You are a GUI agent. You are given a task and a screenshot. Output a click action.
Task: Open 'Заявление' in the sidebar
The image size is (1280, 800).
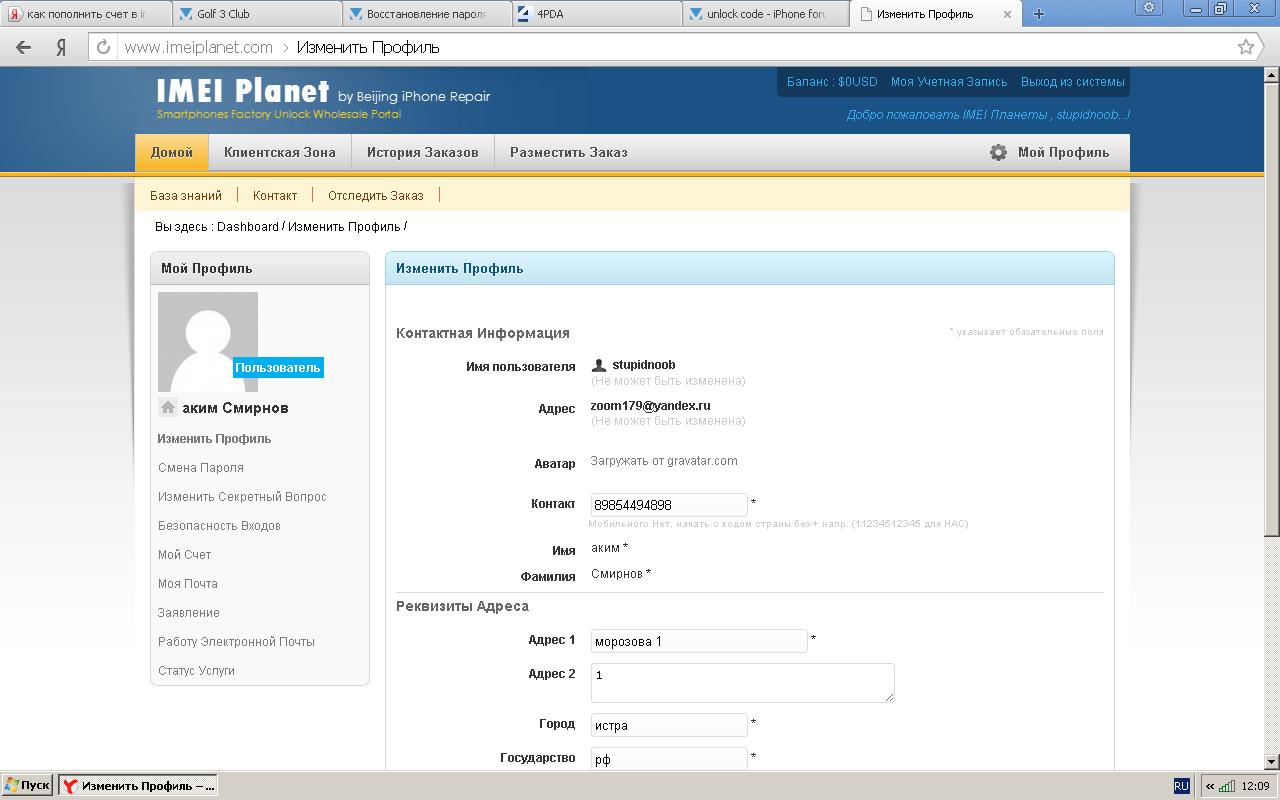click(x=189, y=612)
